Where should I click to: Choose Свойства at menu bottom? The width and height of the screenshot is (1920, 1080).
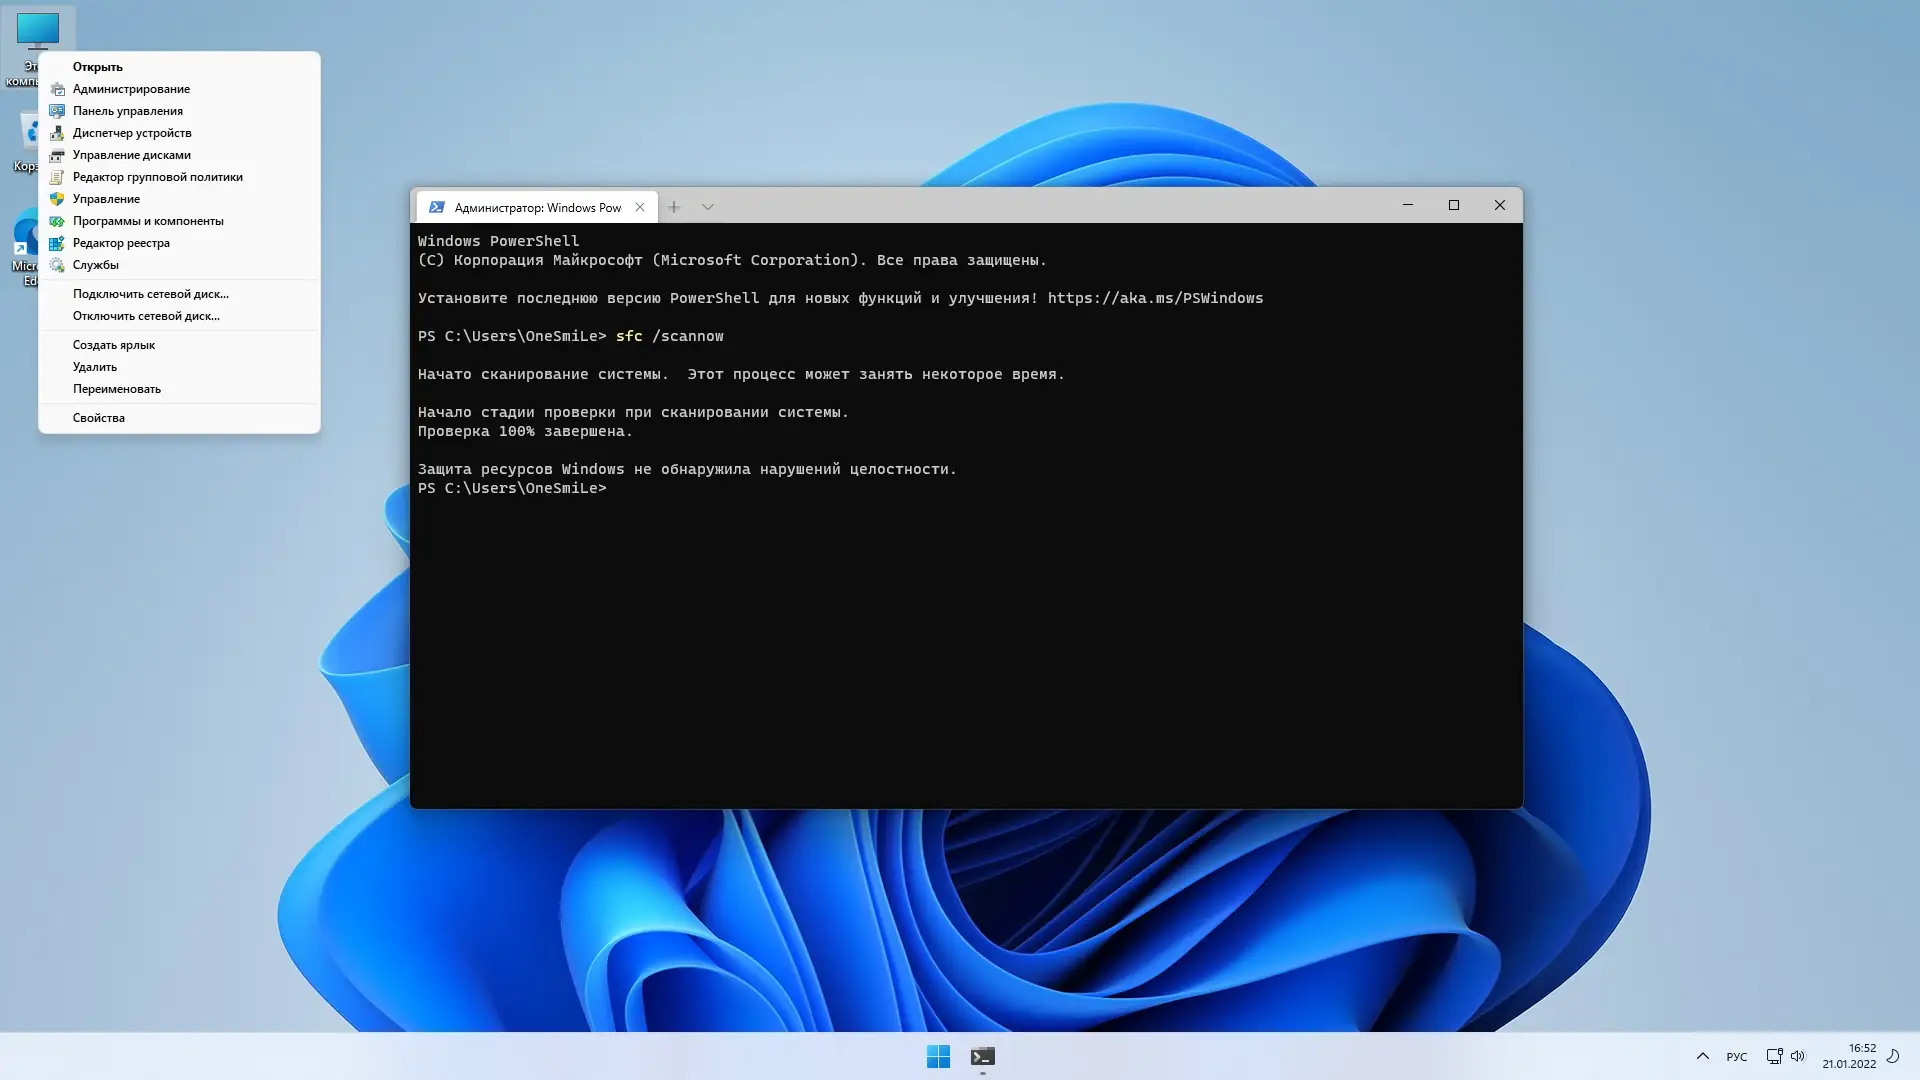(99, 418)
